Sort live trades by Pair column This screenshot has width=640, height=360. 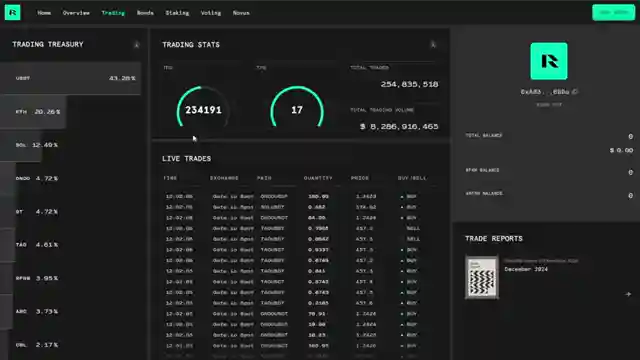(264, 178)
